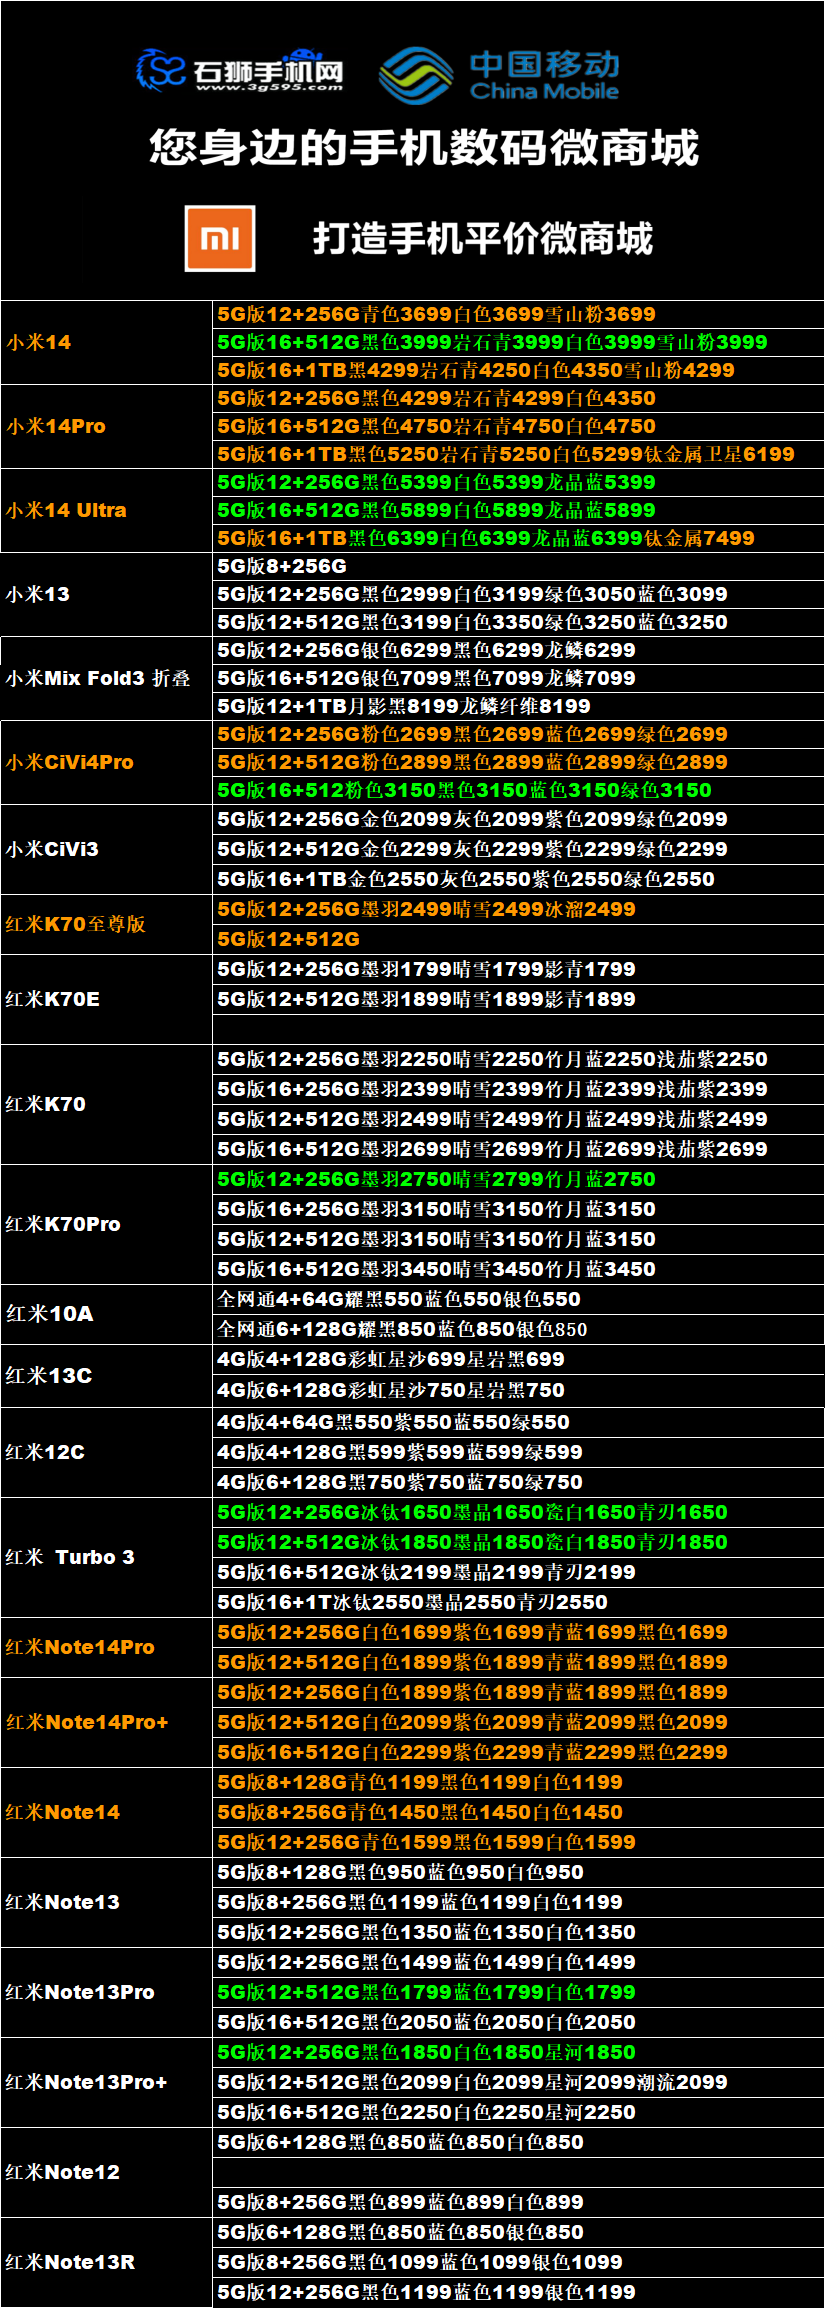Click the orange 5G版12+512G row
This screenshot has height=2308, width=825.
pyautogui.click(x=518, y=939)
